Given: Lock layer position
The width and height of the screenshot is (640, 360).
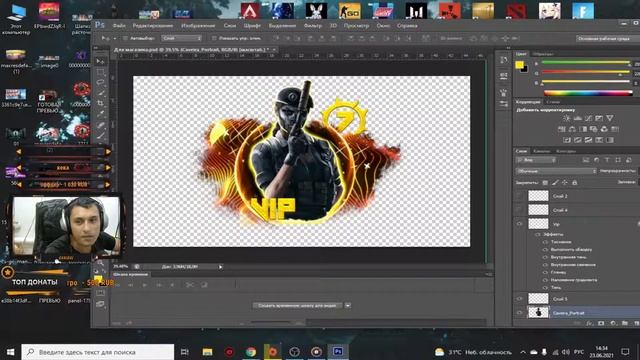Looking at the screenshot, I should pyautogui.click(x=565, y=182).
